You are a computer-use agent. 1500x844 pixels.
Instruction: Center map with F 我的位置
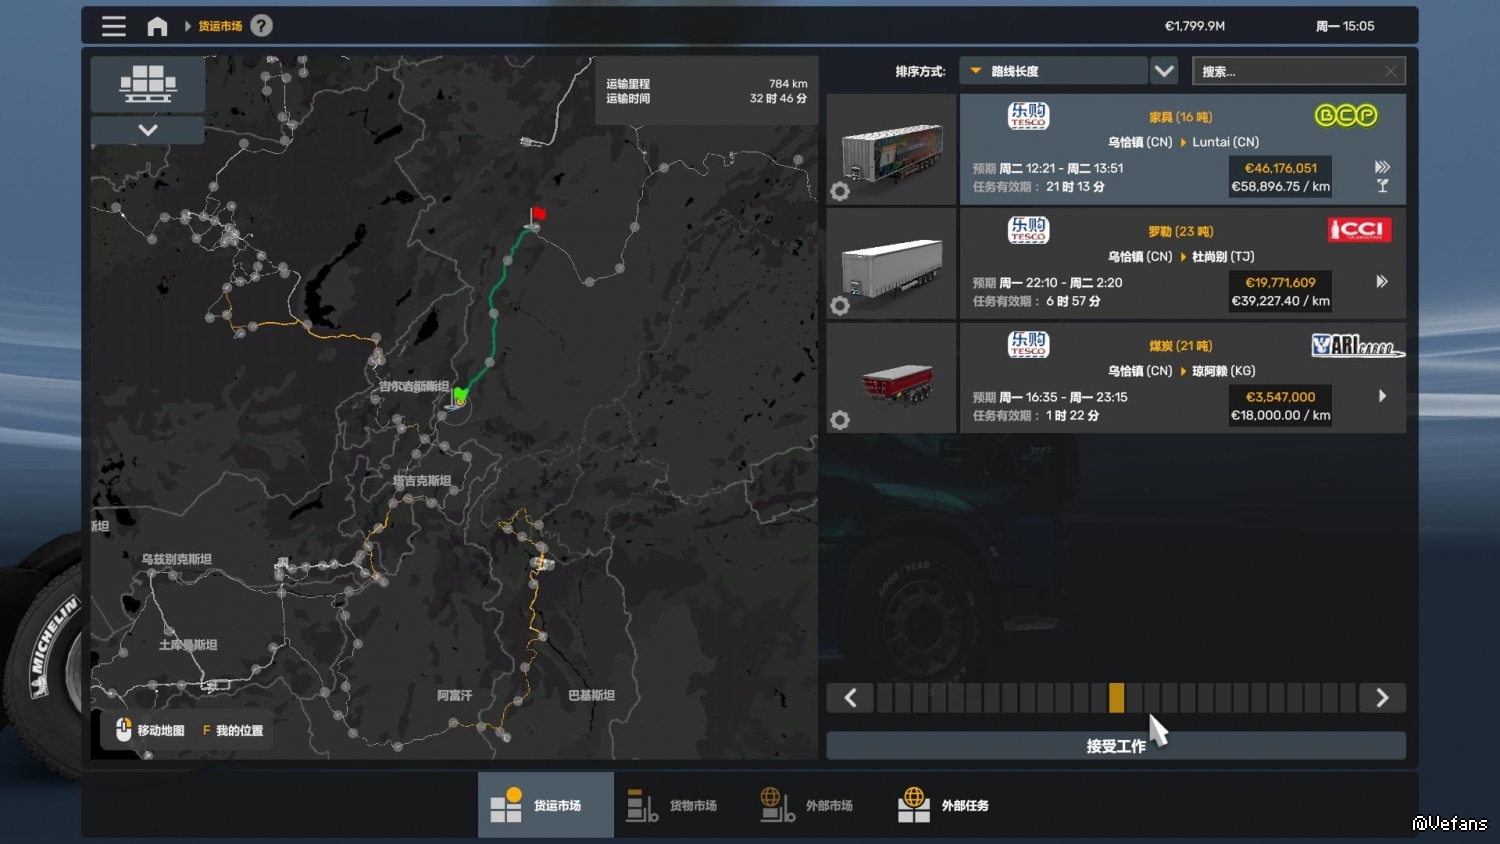pos(233,731)
